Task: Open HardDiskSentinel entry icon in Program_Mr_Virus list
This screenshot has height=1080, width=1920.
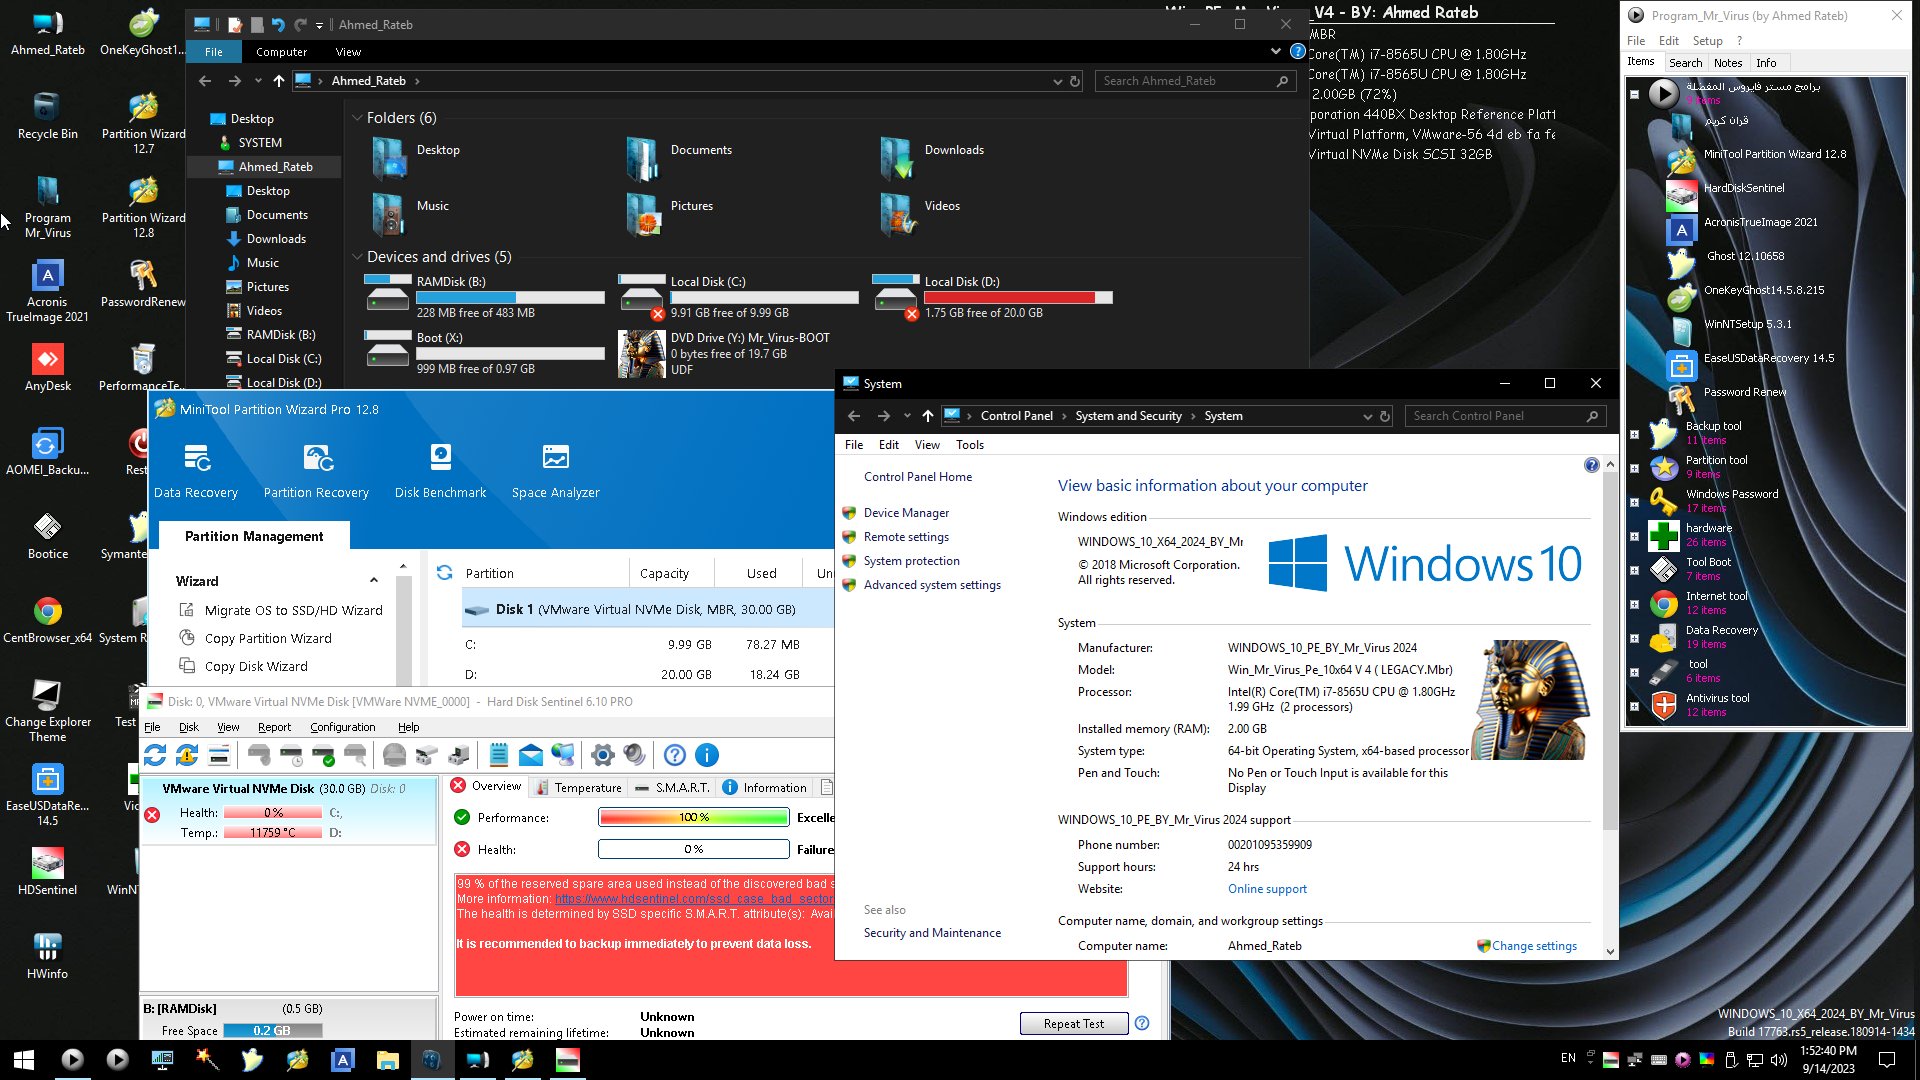Action: pyautogui.click(x=1682, y=195)
